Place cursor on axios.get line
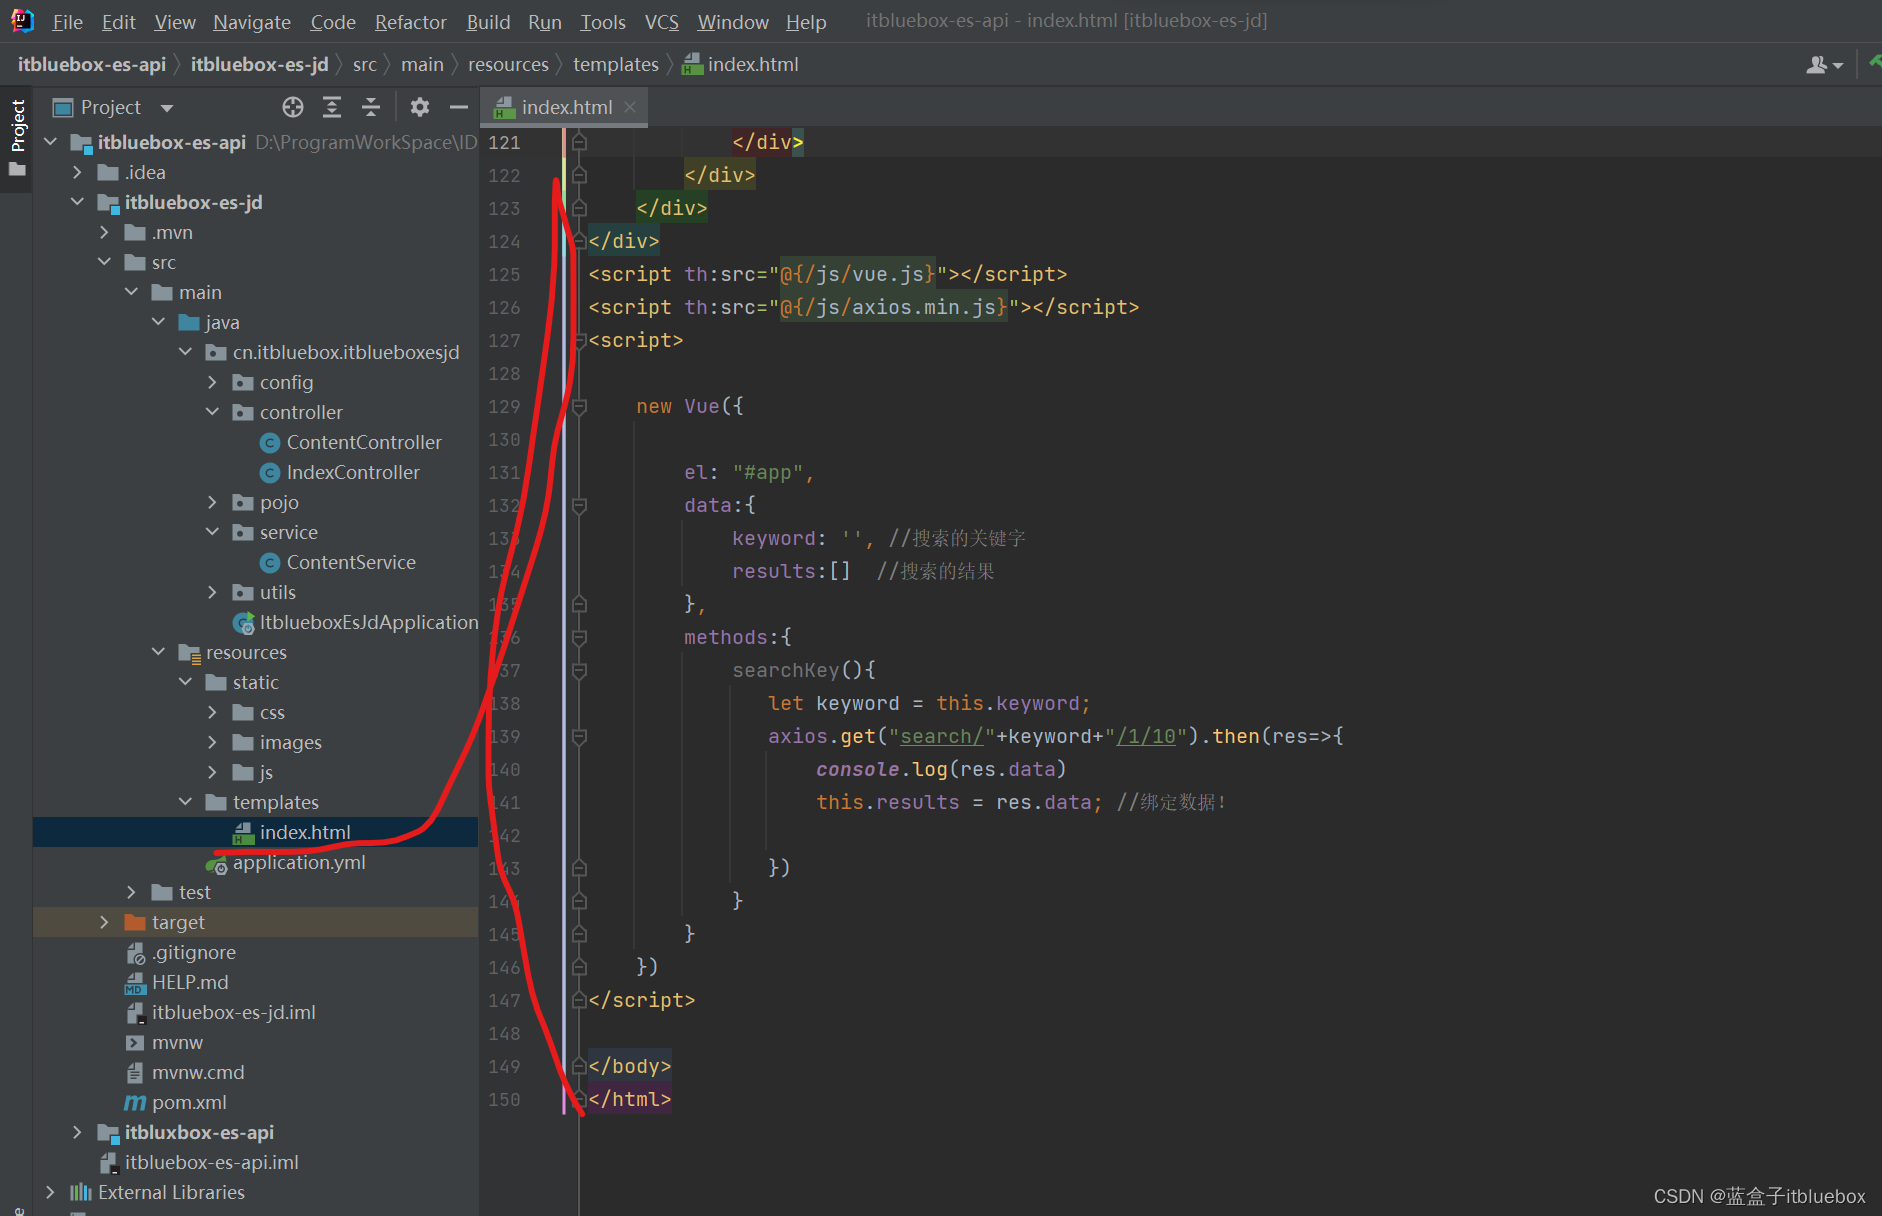This screenshot has height=1216, width=1882. pyautogui.click(x=1055, y=736)
